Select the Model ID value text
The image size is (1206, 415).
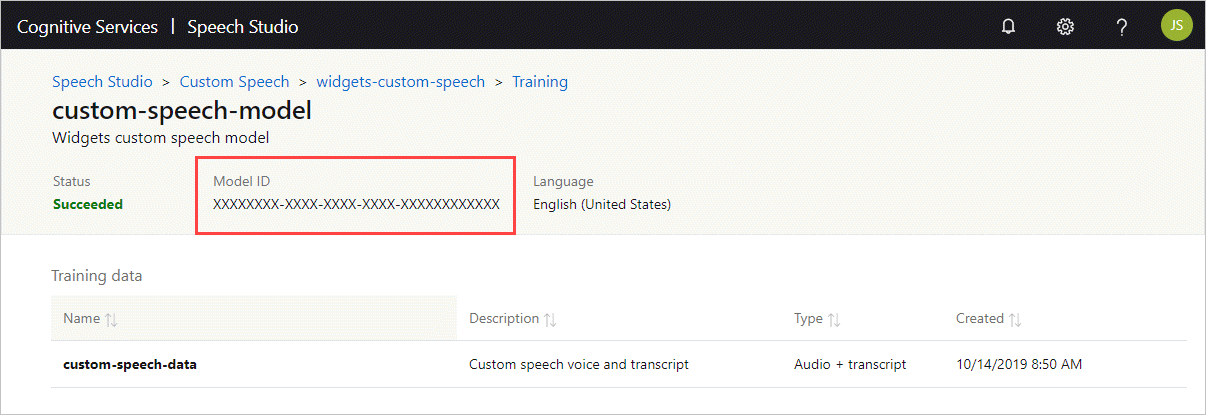coord(356,205)
